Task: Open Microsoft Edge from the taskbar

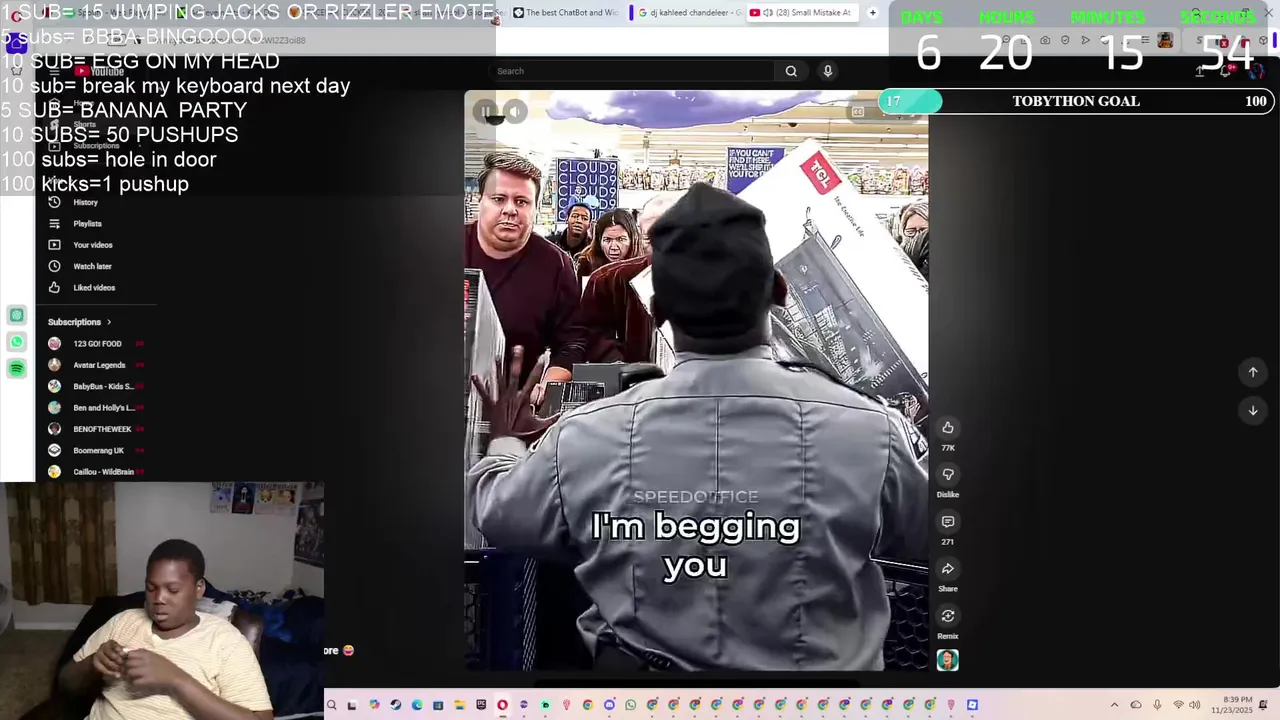Action: (417, 705)
